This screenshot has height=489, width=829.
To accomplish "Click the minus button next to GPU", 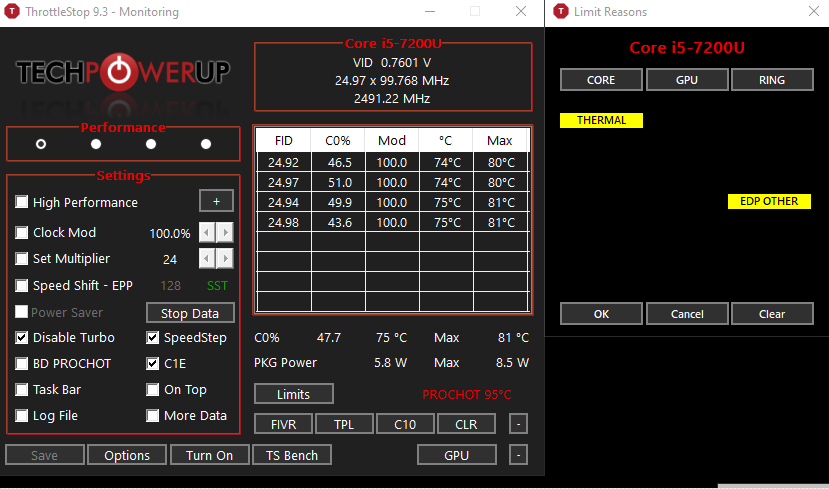I will tap(519, 455).
